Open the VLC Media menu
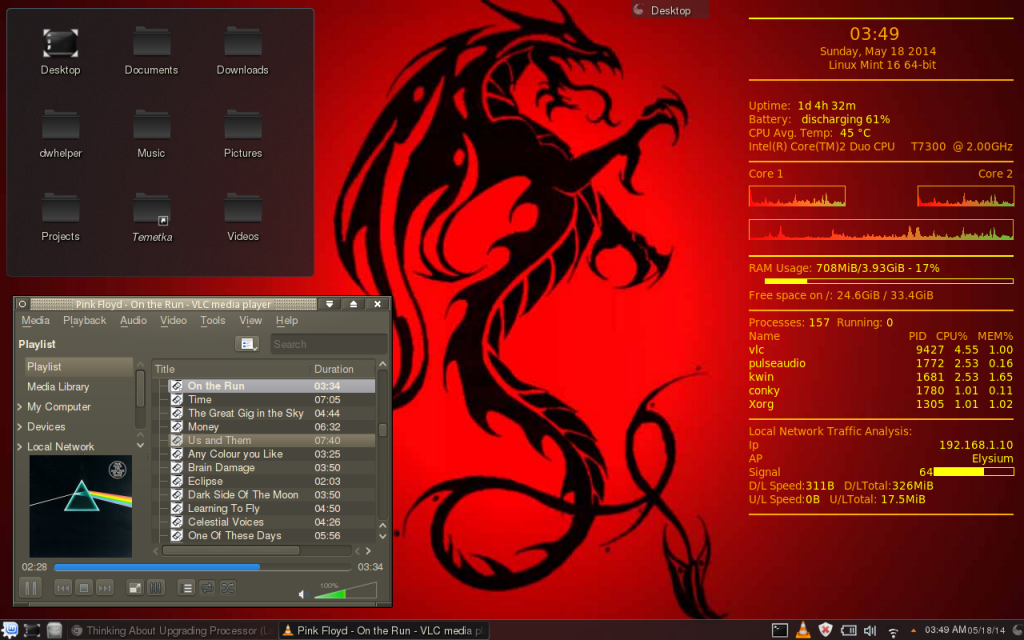 (x=35, y=321)
